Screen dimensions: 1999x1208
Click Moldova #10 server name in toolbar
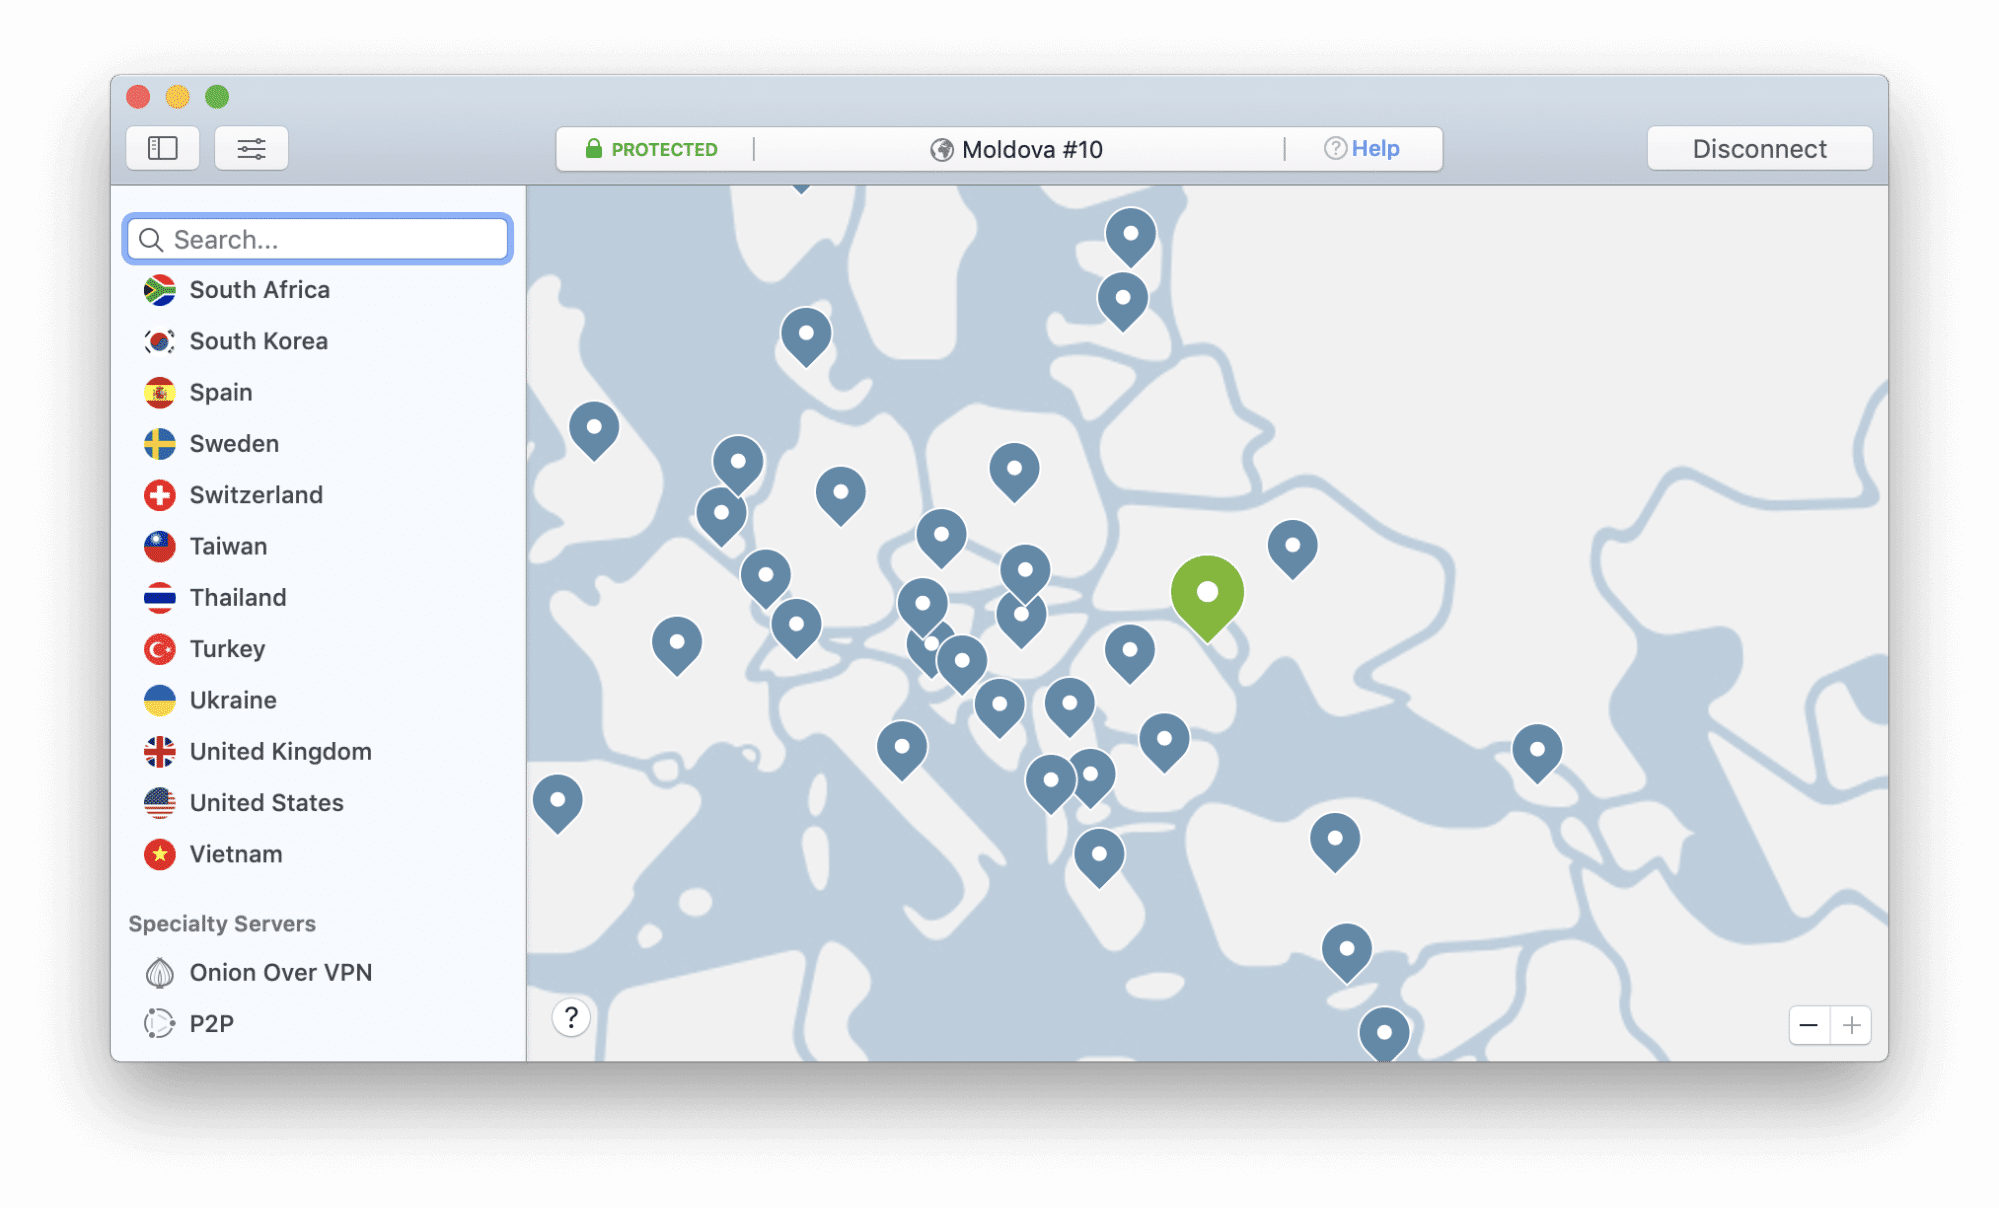point(1032,149)
